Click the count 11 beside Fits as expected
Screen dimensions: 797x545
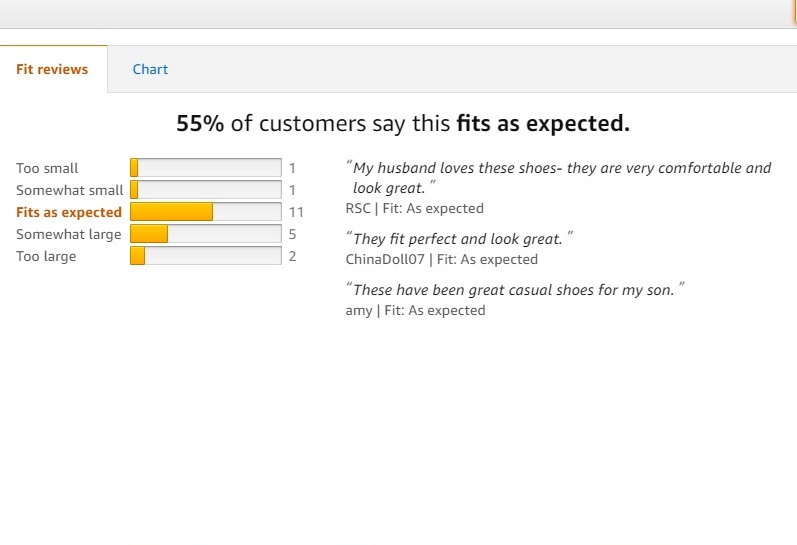pos(296,212)
